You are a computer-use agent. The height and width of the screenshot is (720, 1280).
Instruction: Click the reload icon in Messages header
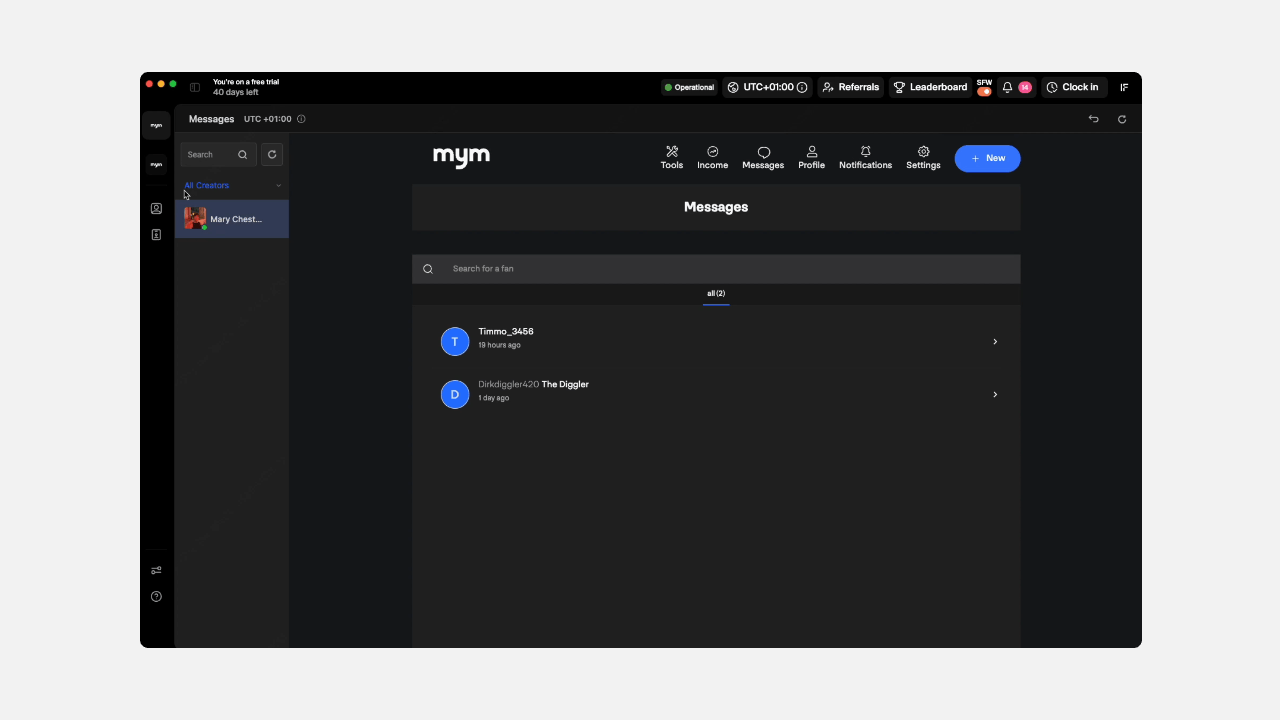(1122, 119)
